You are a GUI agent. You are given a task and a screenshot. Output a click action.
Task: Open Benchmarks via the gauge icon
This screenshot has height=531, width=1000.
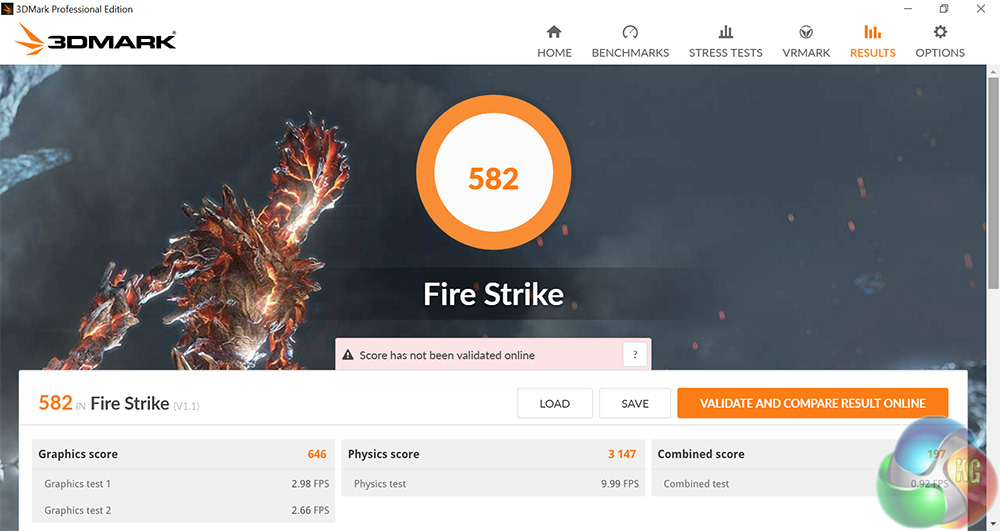[630, 32]
